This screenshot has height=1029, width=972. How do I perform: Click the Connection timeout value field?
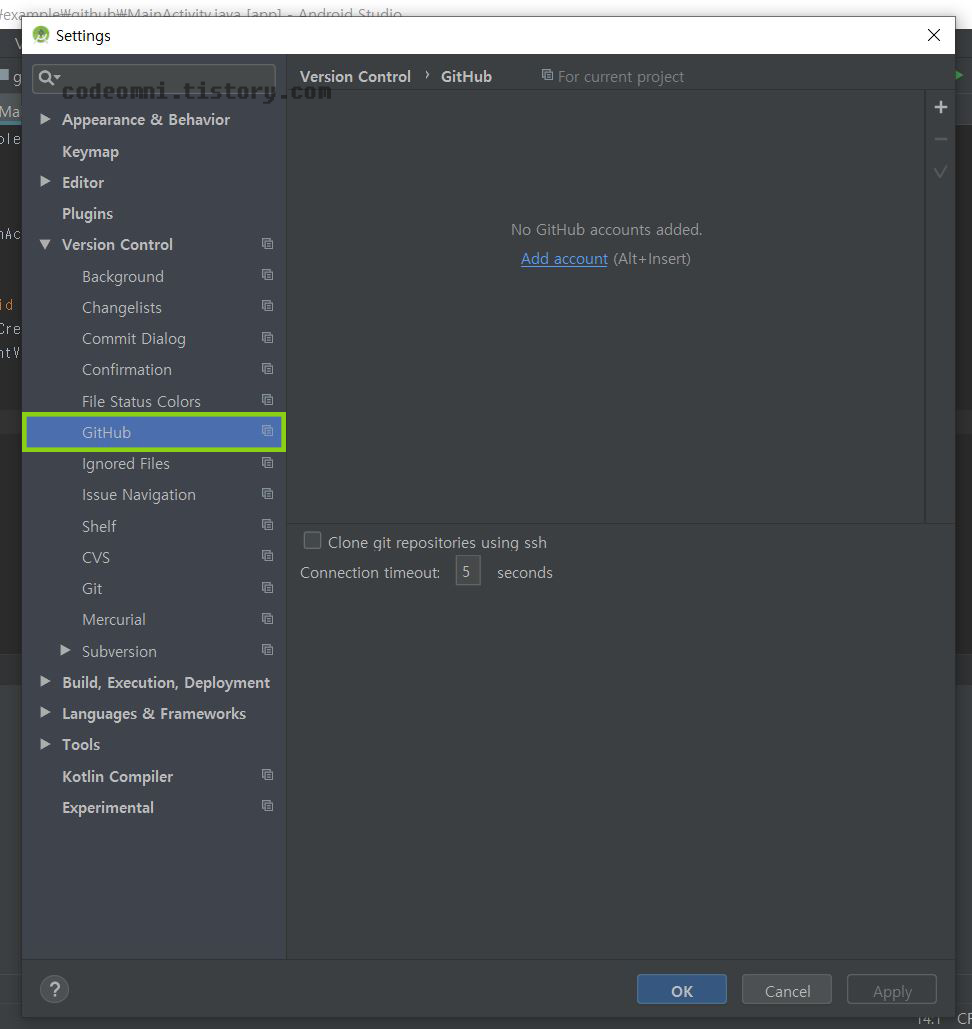point(468,571)
